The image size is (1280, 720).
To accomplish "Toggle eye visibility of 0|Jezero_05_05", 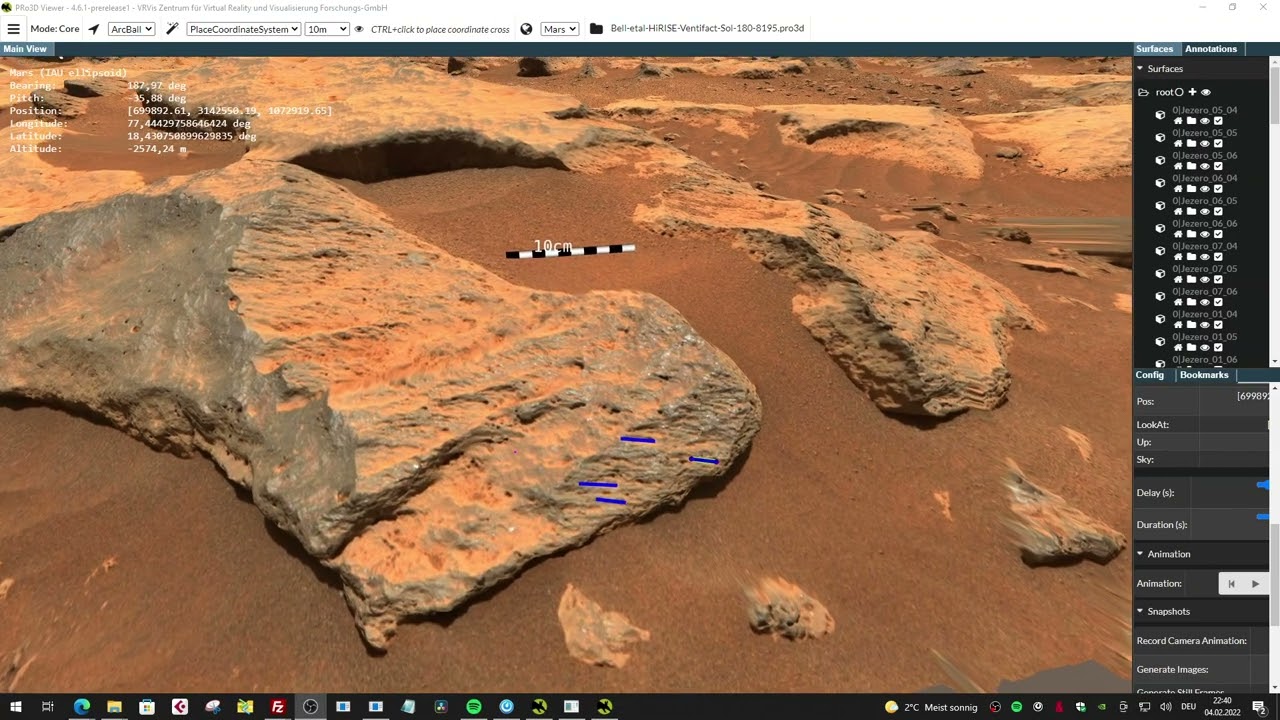I will point(1204,143).
